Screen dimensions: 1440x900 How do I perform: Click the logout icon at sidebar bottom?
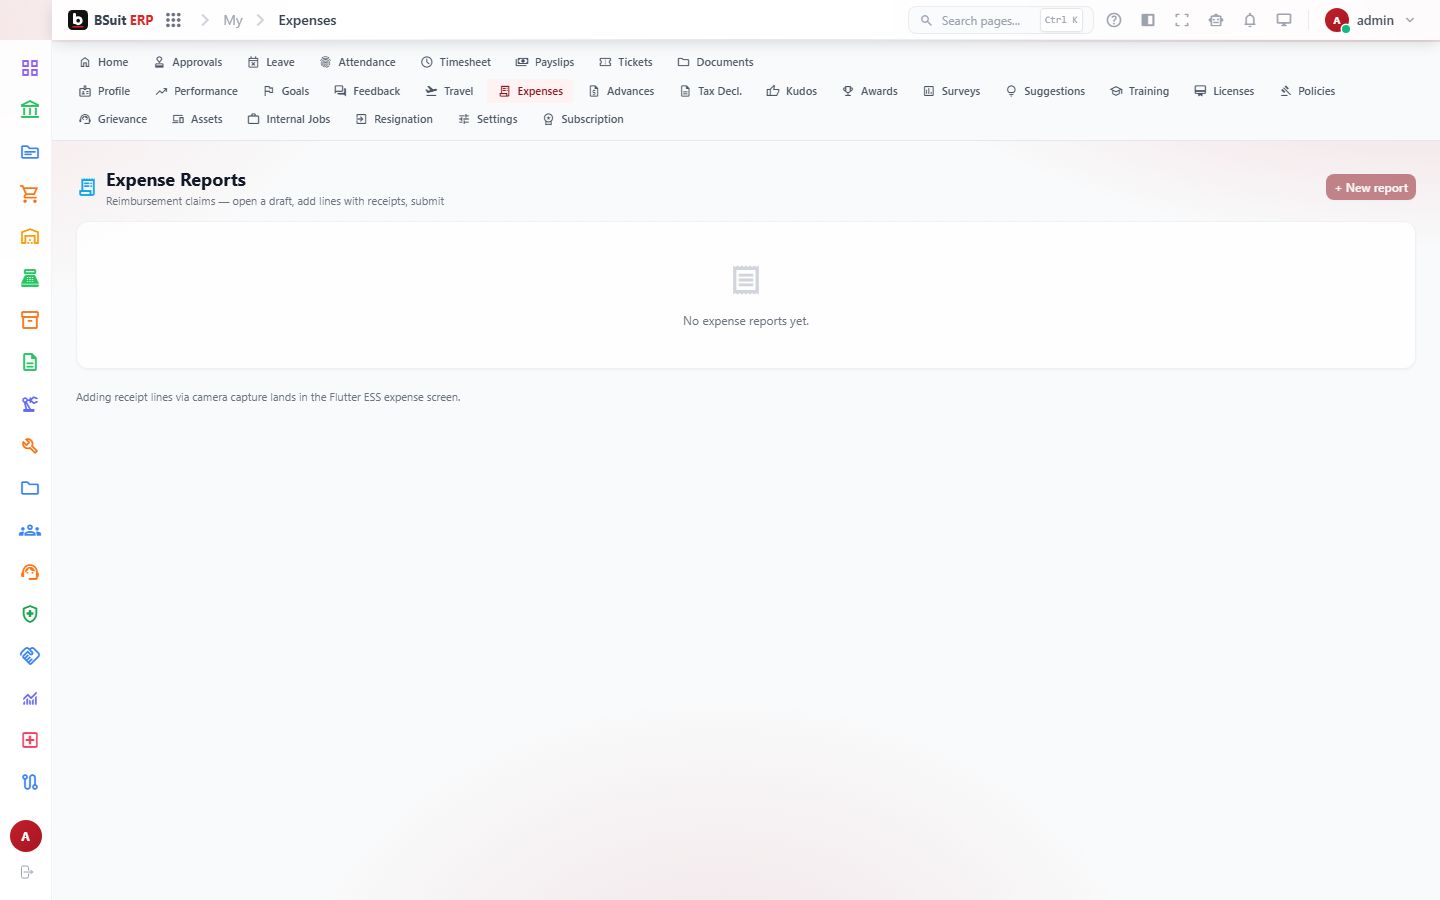coord(27,872)
